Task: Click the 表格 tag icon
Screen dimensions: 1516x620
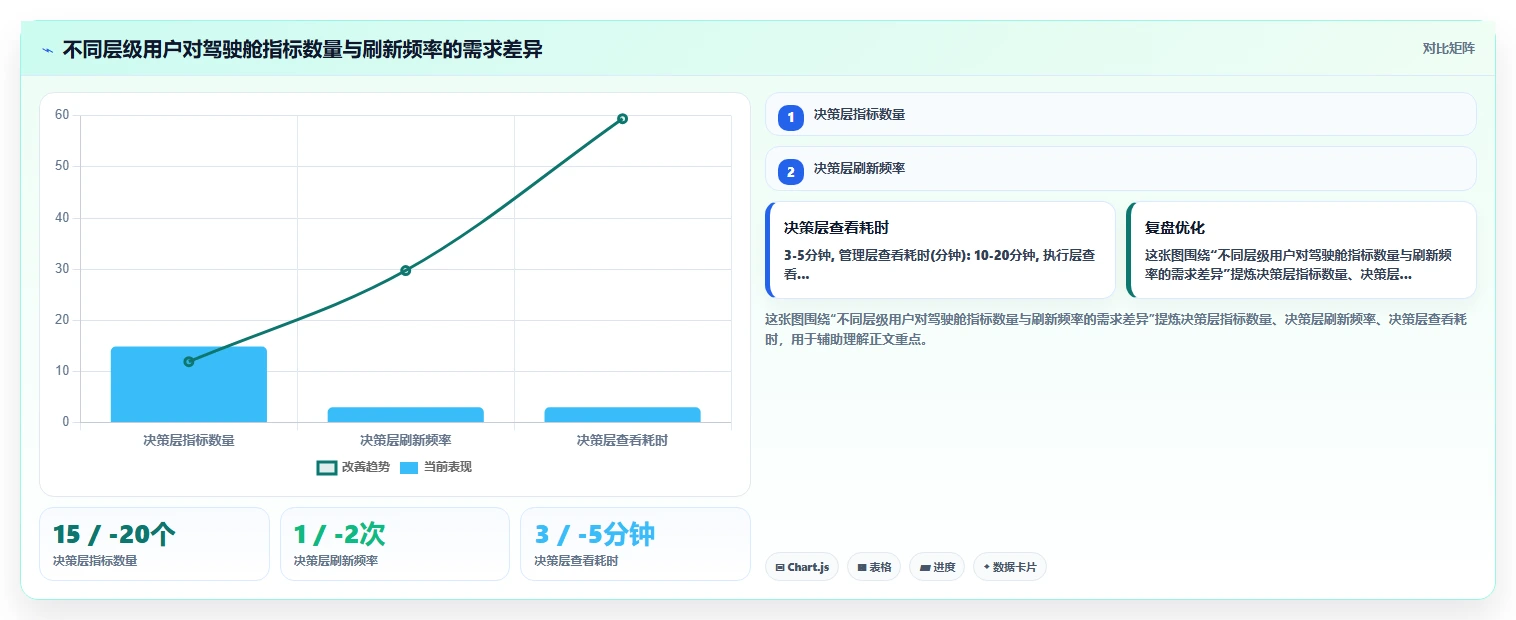Action: coord(862,568)
